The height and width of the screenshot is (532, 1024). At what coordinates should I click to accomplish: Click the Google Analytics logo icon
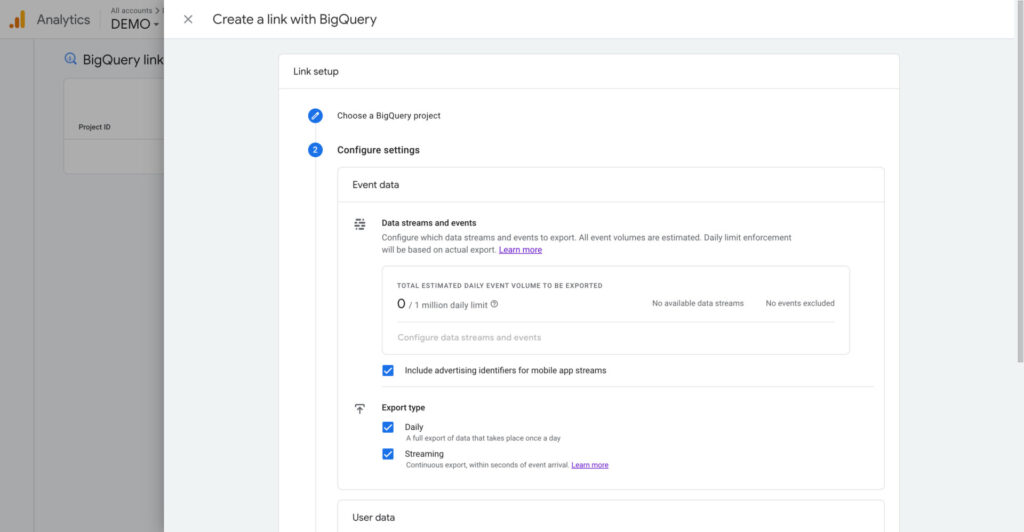tap(18, 20)
